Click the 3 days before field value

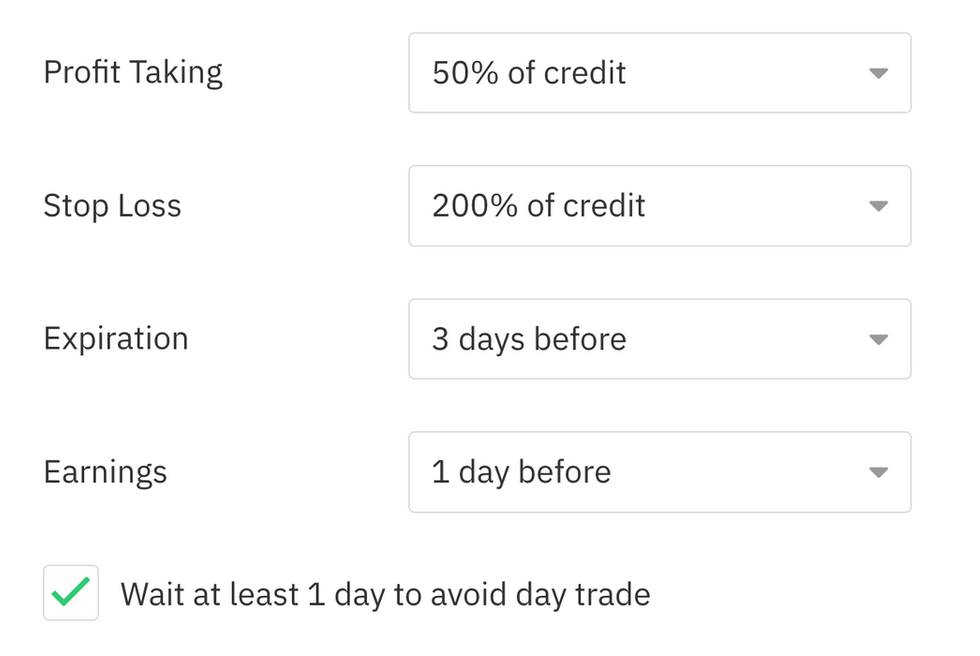tap(528, 339)
